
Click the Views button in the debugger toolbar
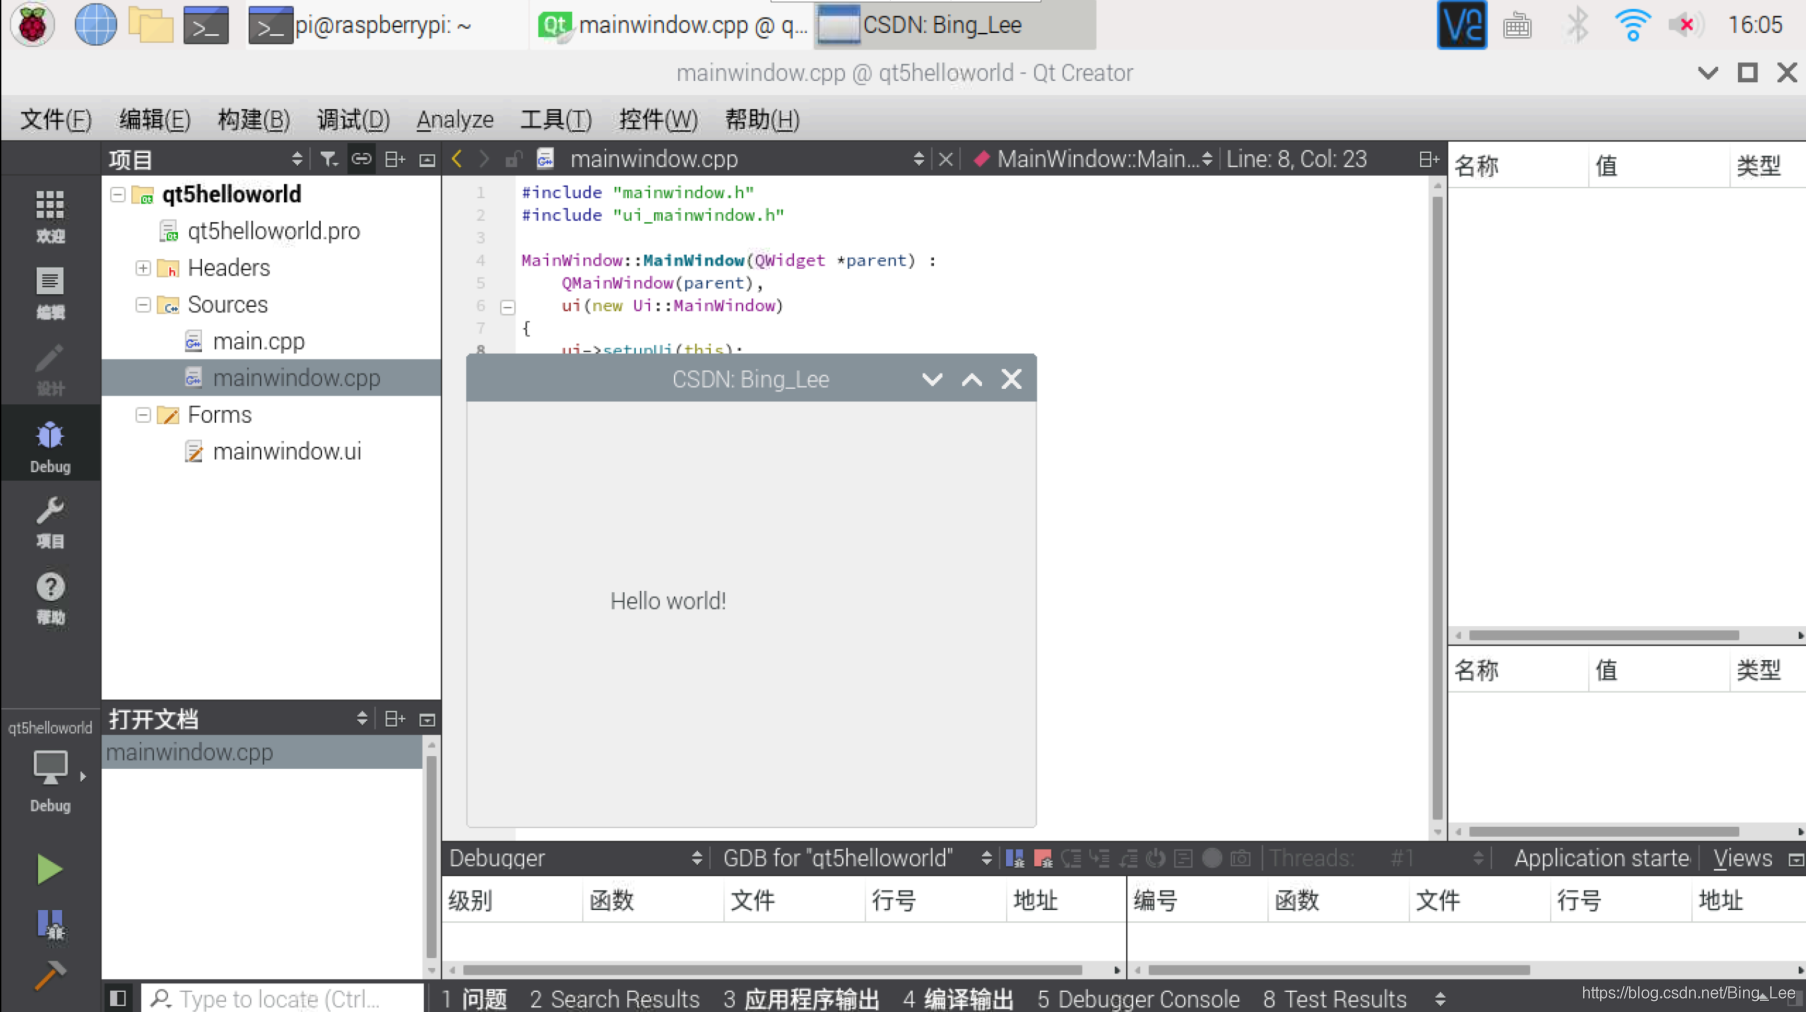coord(1742,858)
